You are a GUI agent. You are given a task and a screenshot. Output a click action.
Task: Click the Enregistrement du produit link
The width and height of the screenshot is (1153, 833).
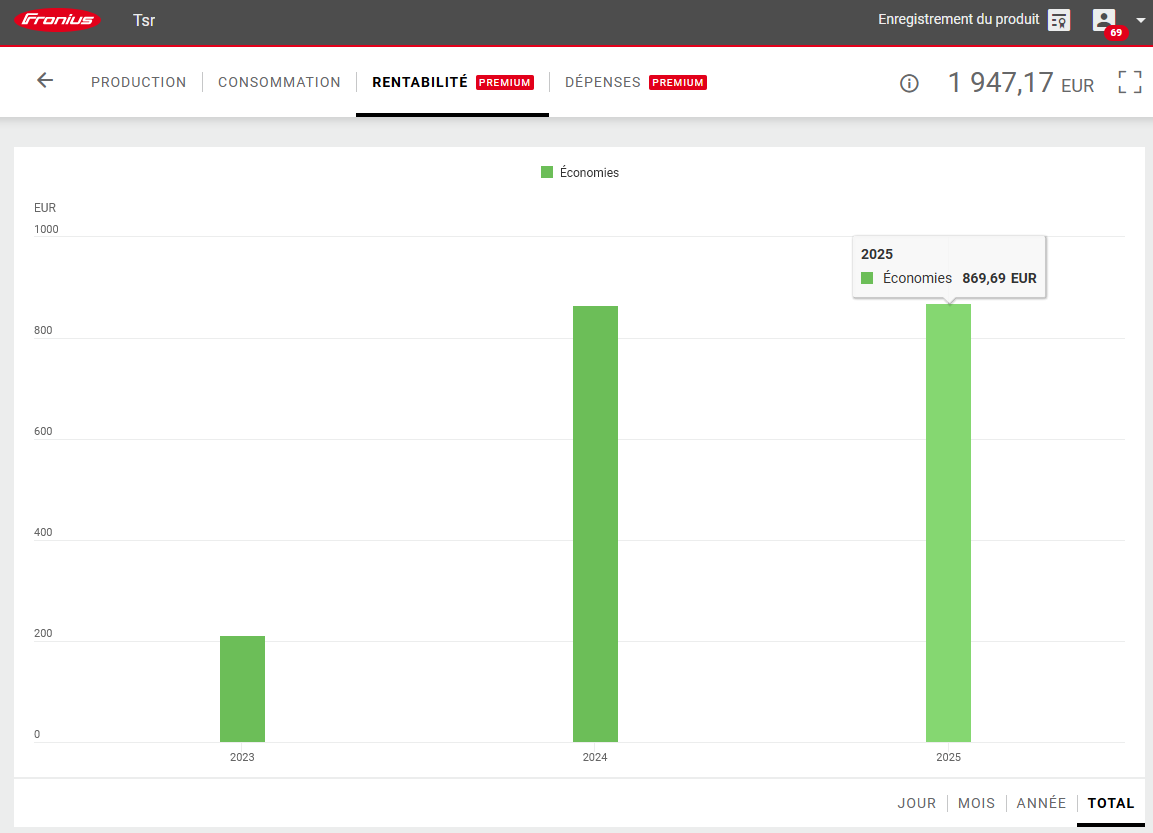[958, 19]
